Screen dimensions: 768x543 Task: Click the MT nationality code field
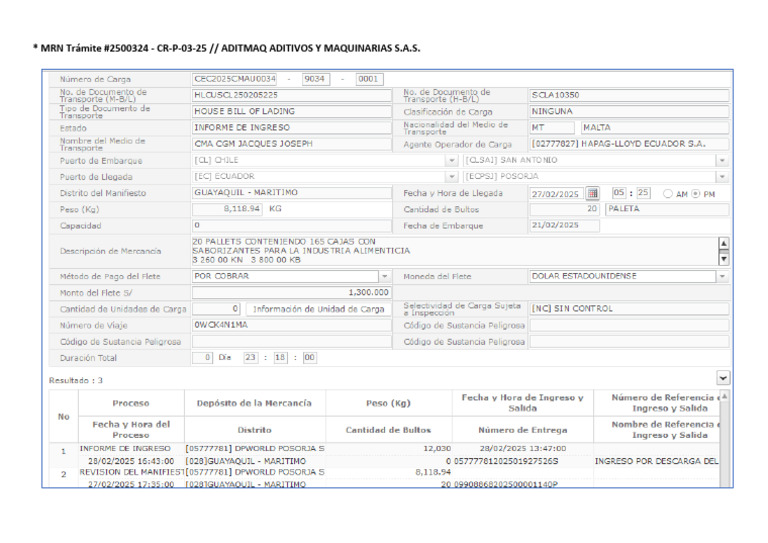[552, 128]
